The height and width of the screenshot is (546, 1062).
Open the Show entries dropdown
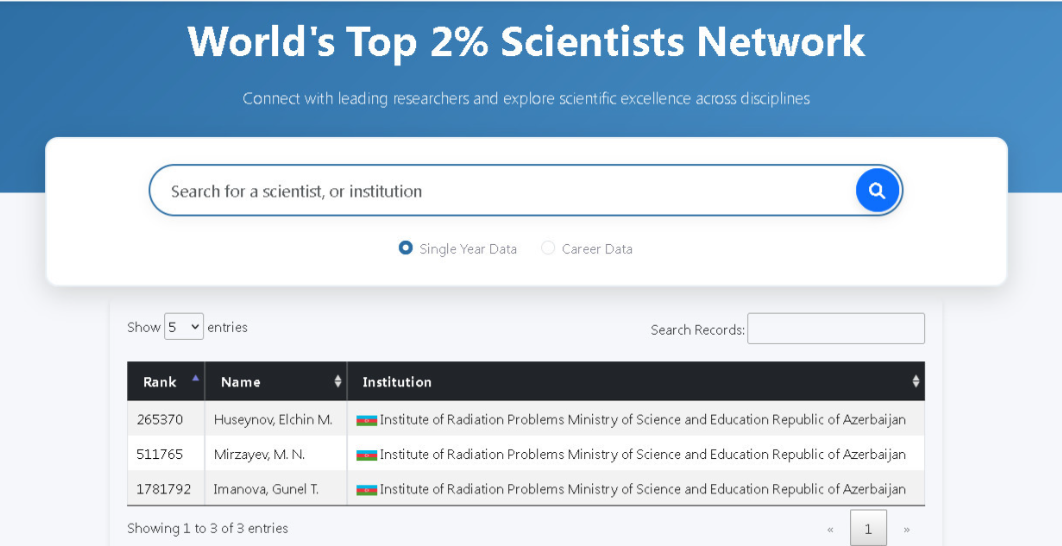tap(184, 327)
